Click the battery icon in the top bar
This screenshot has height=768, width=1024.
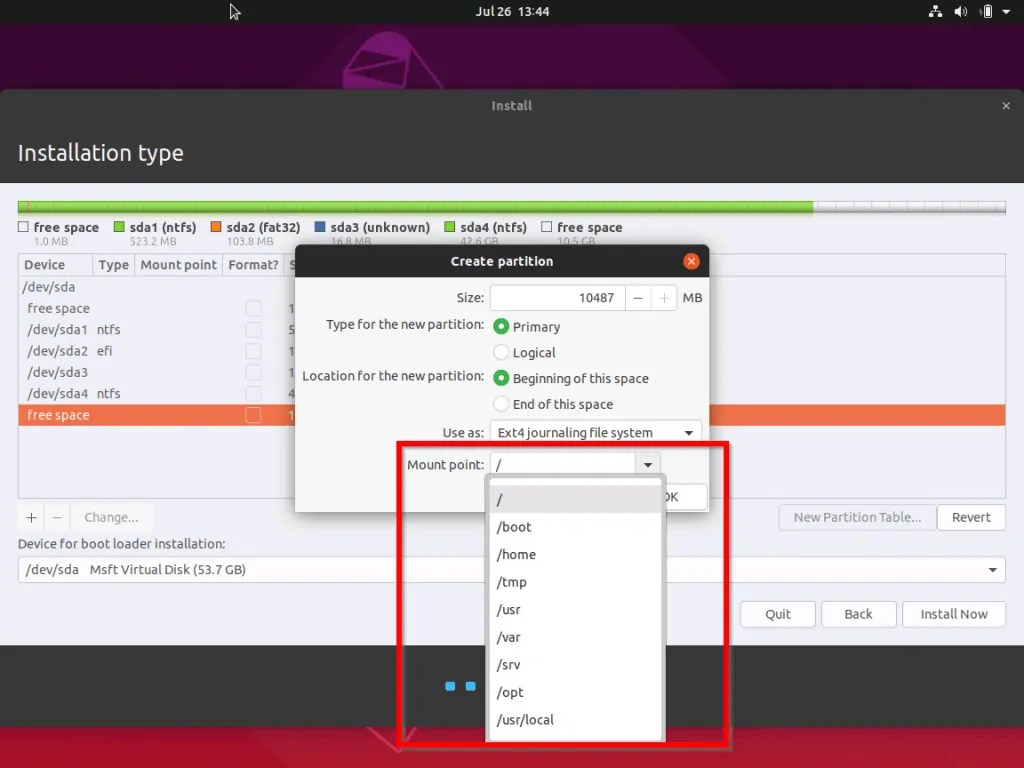point(986,11)
